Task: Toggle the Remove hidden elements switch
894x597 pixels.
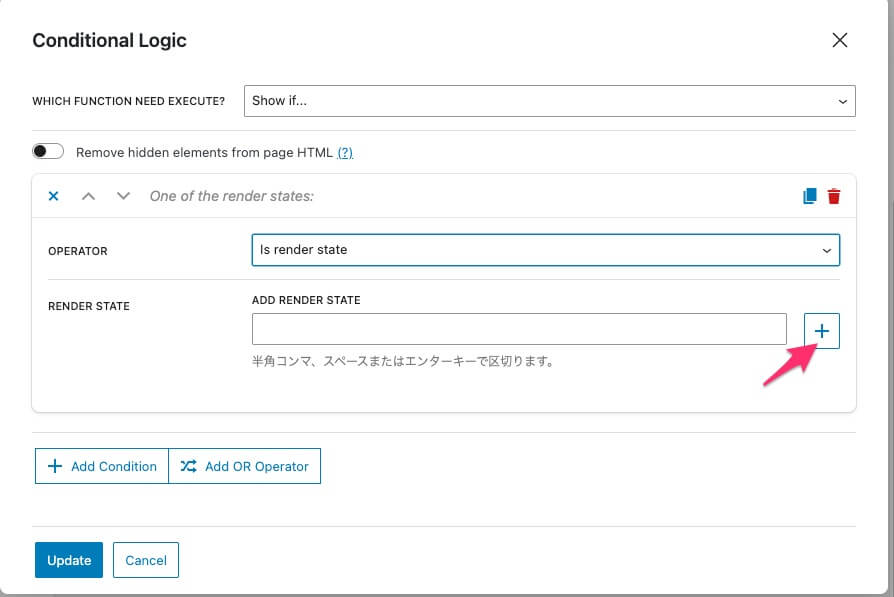Action: click(x=48, y=152)
